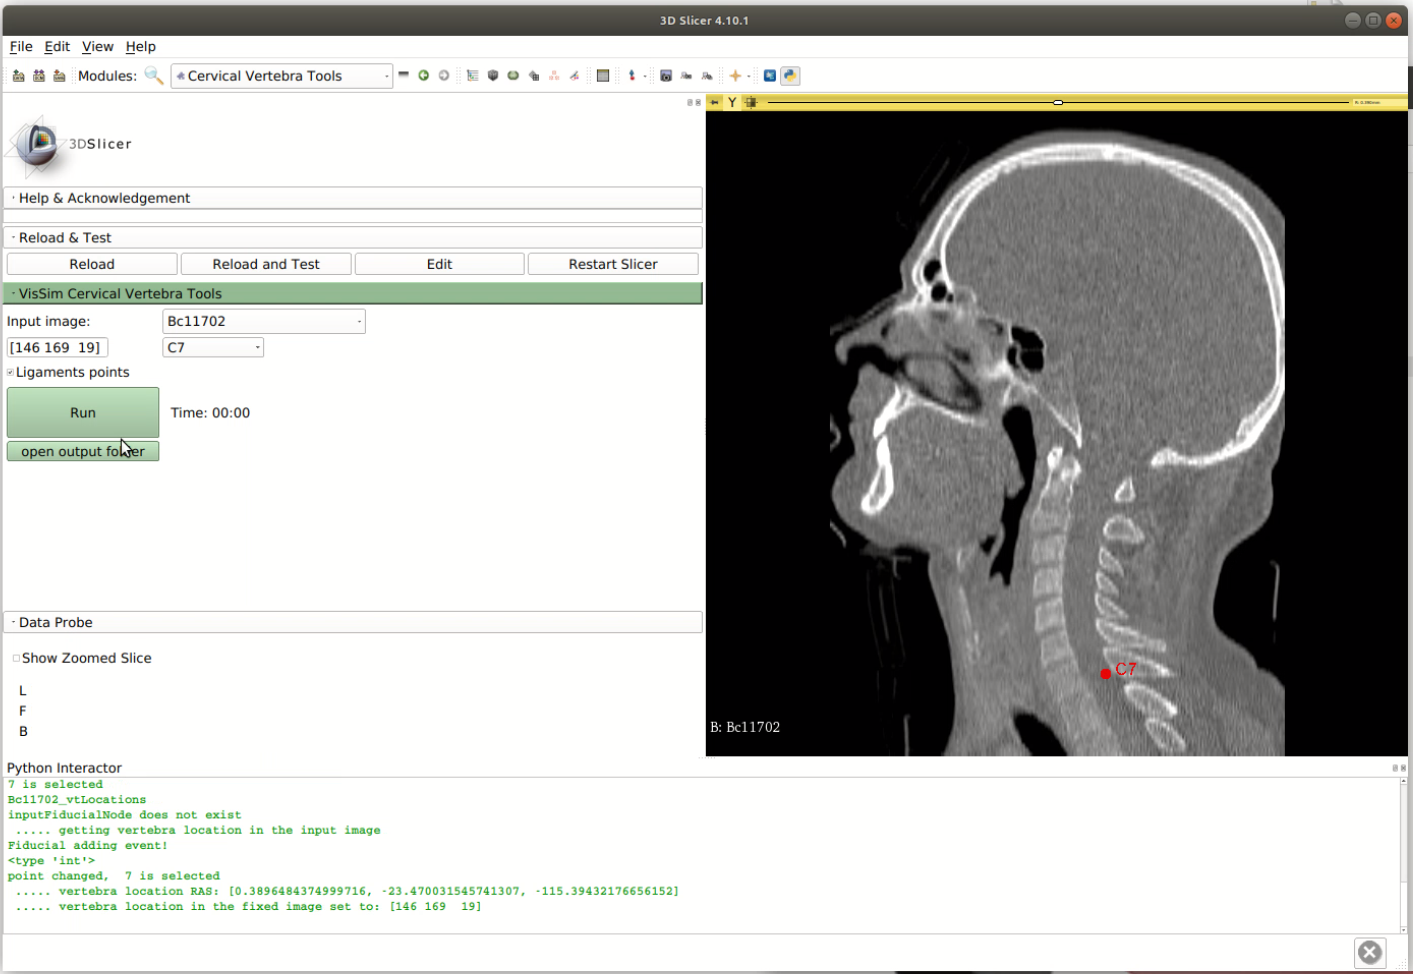Viewport: 1413px width, 974px height.
Task: Enable the Show Zoomed Slice checkbox
Action: pos(16,658)
